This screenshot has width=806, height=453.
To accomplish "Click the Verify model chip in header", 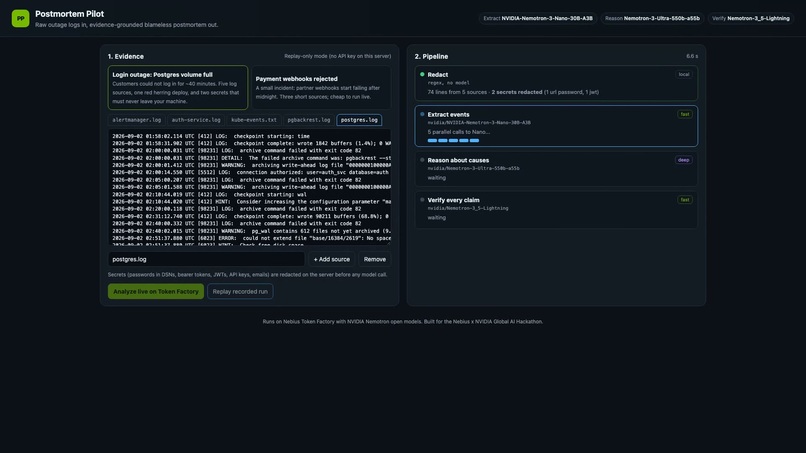I will coord(751,19).
